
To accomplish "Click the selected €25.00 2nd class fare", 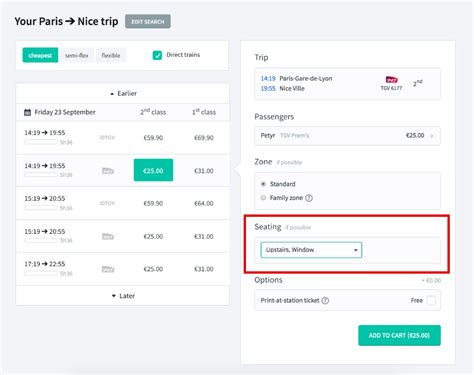I will pyautogui.click(x=153, y=170).
